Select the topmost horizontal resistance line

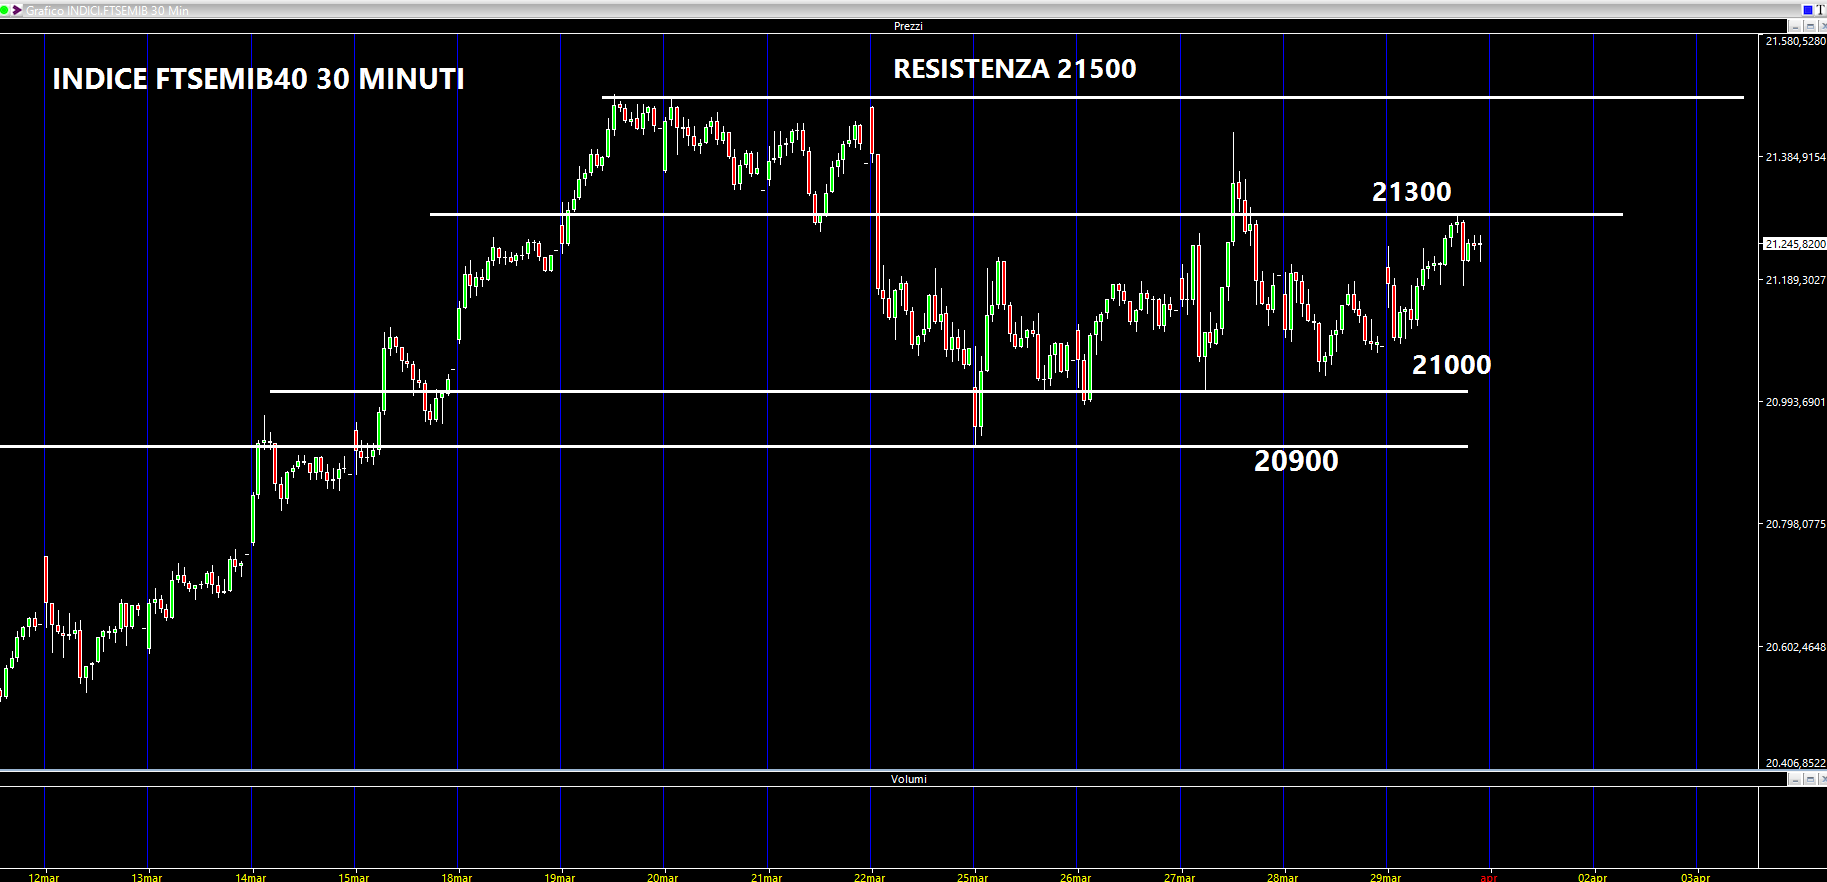click(x=1172, y=98)
